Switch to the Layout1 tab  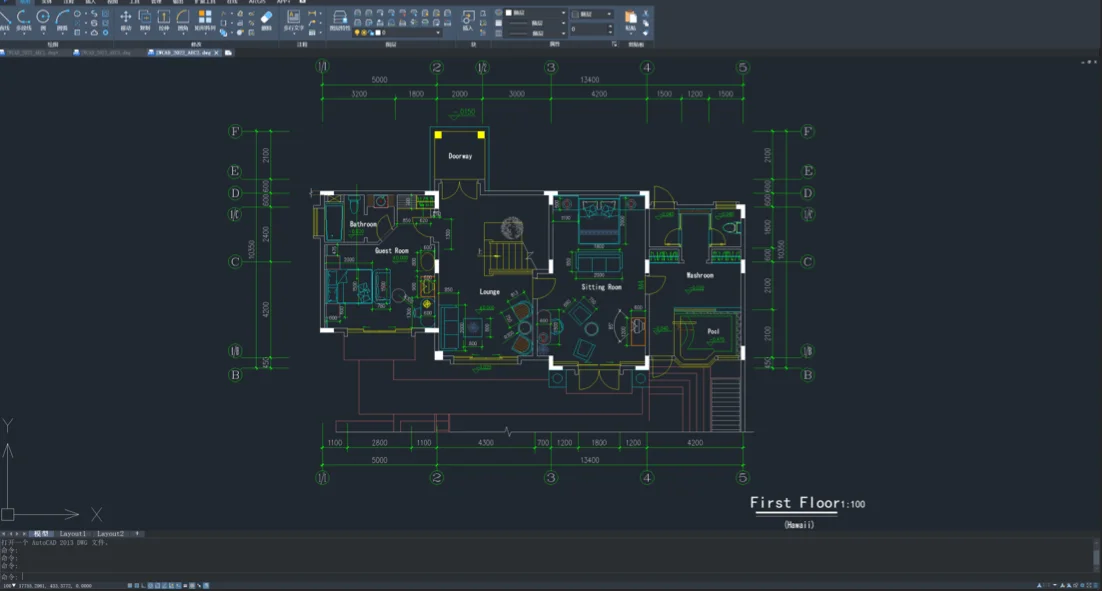(72, 534)
